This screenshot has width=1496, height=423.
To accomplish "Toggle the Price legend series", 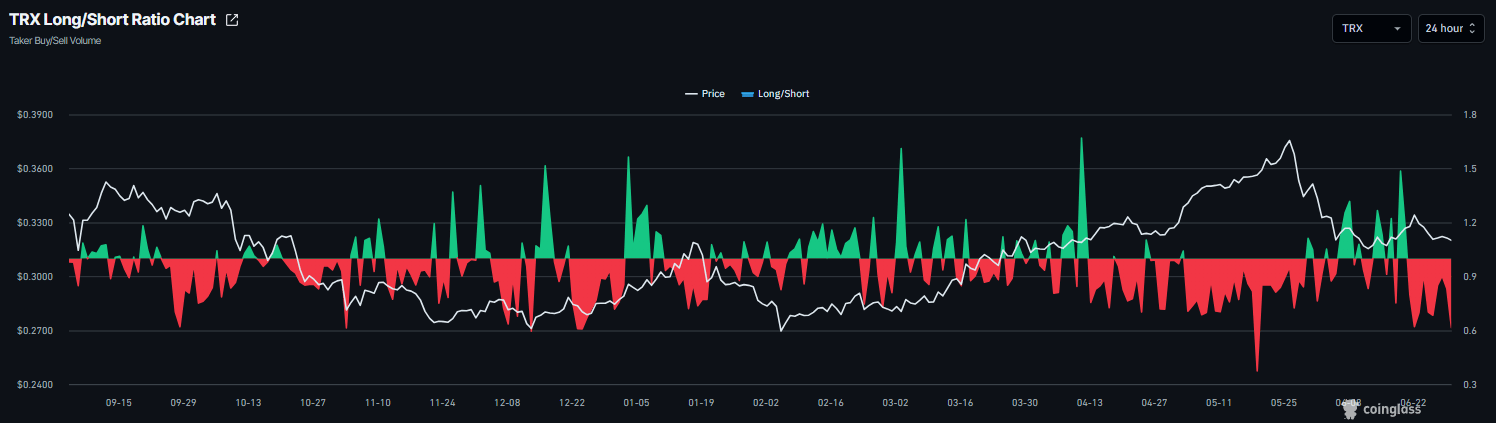I will click(705, 93).
